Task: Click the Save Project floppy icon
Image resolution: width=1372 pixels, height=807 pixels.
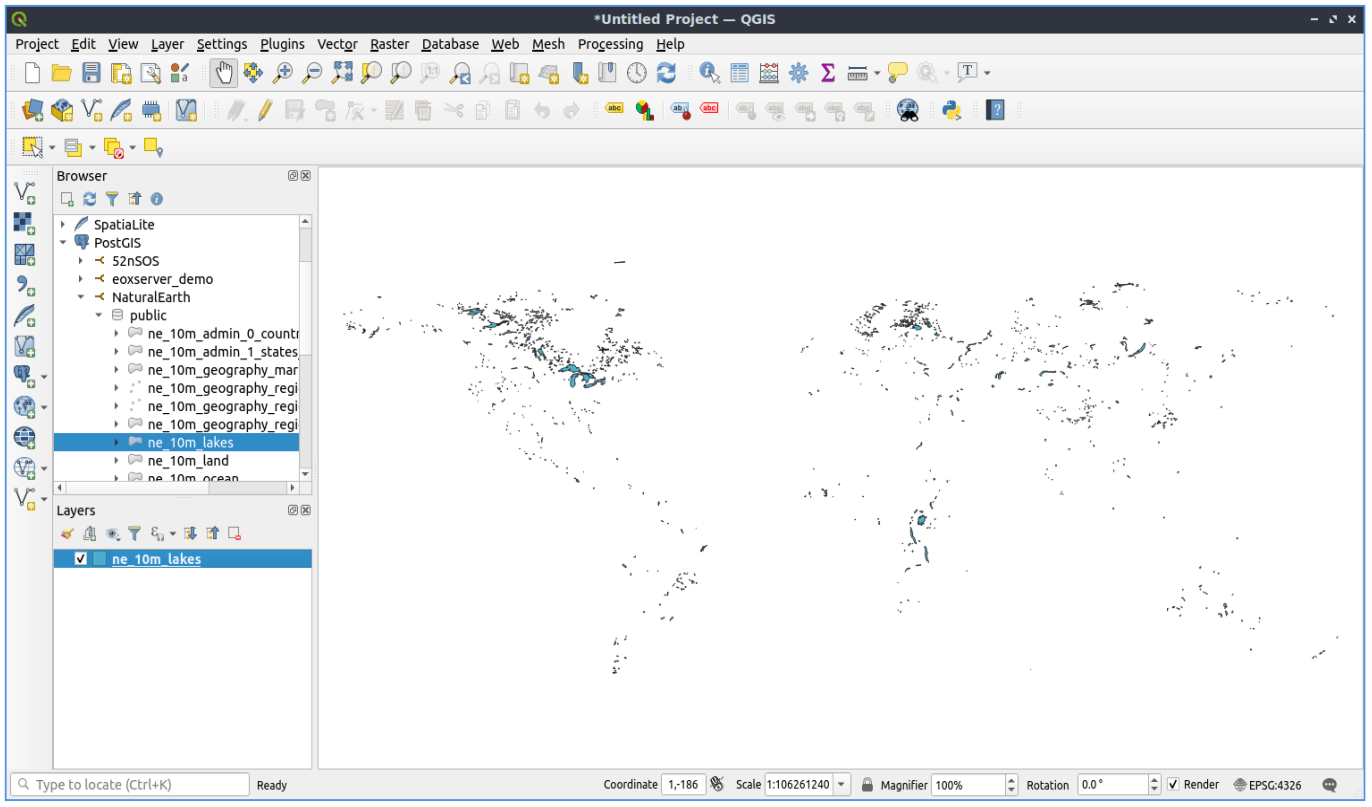Action: coord(91,72)
